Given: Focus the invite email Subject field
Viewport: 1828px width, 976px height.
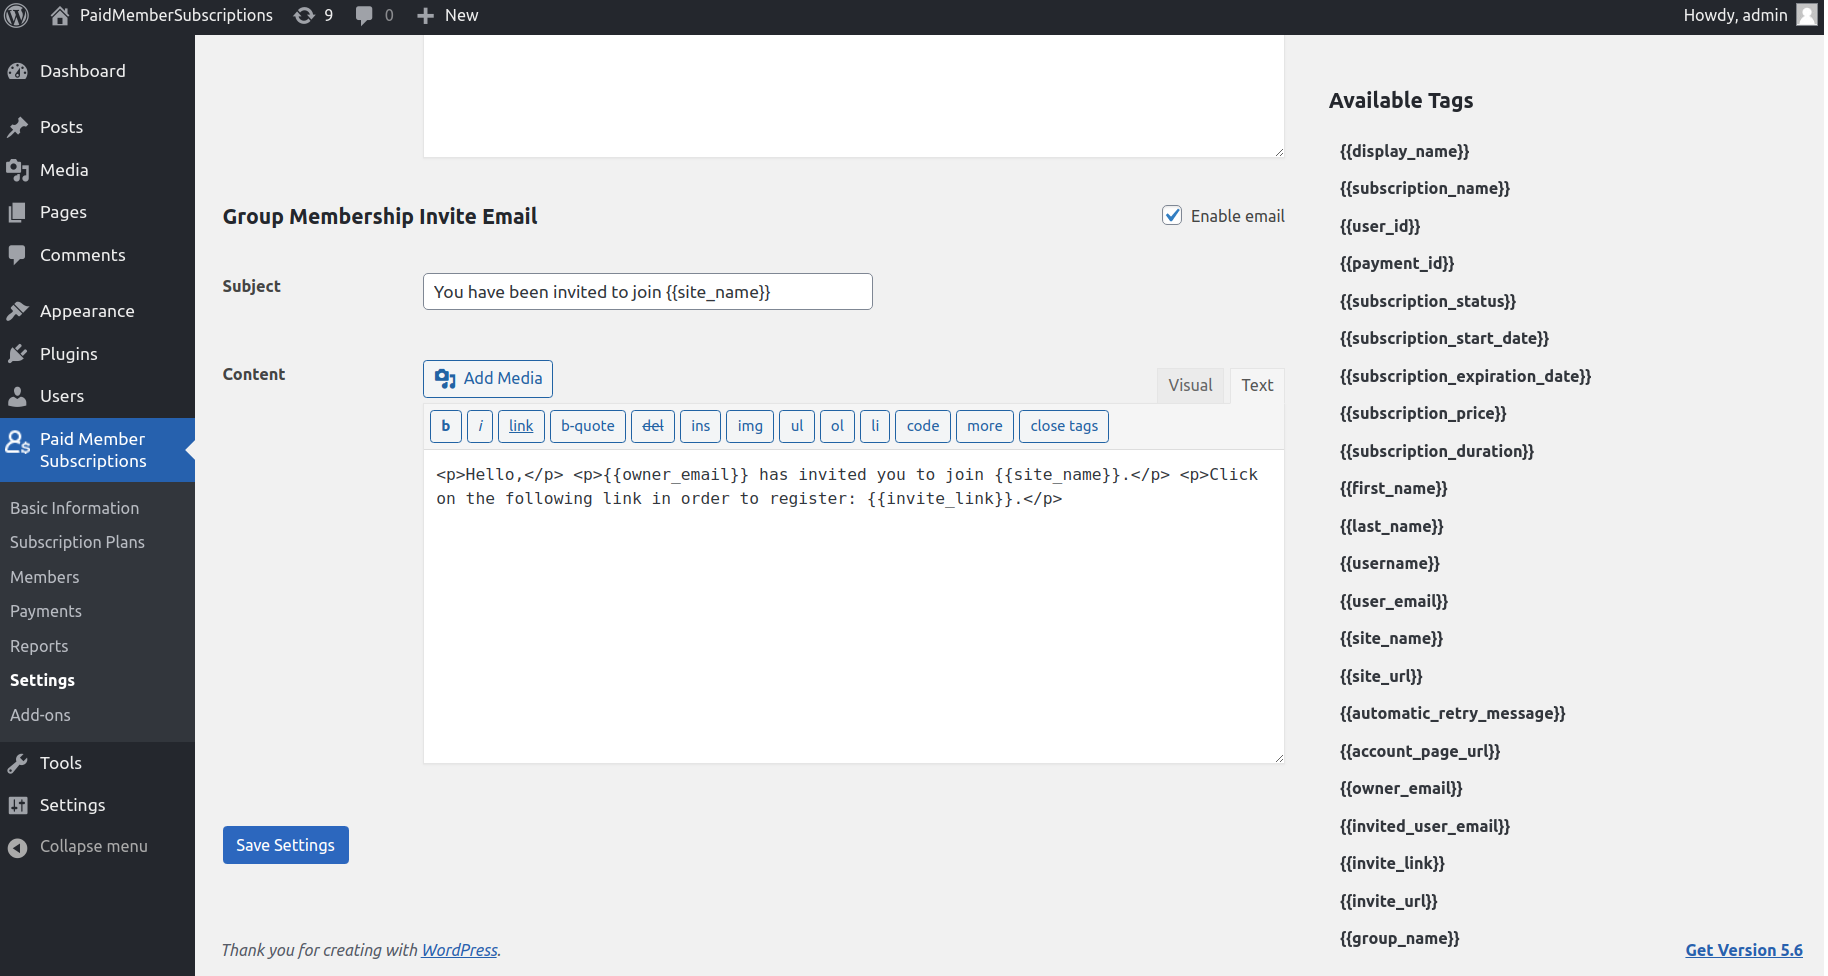Looking at the screenshot, I should pyautogui.click(x=648, y=292).
